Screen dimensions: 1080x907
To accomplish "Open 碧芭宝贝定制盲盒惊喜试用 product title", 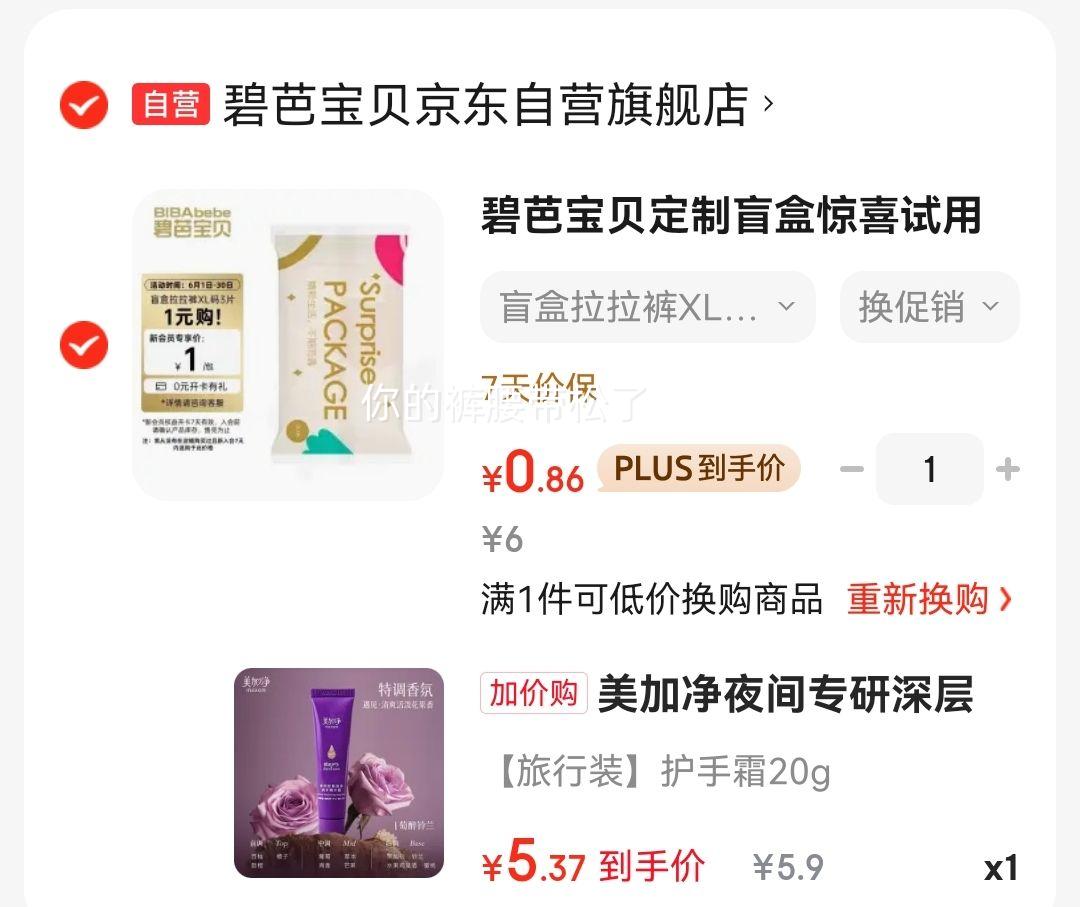I will (x=731, y=216).
